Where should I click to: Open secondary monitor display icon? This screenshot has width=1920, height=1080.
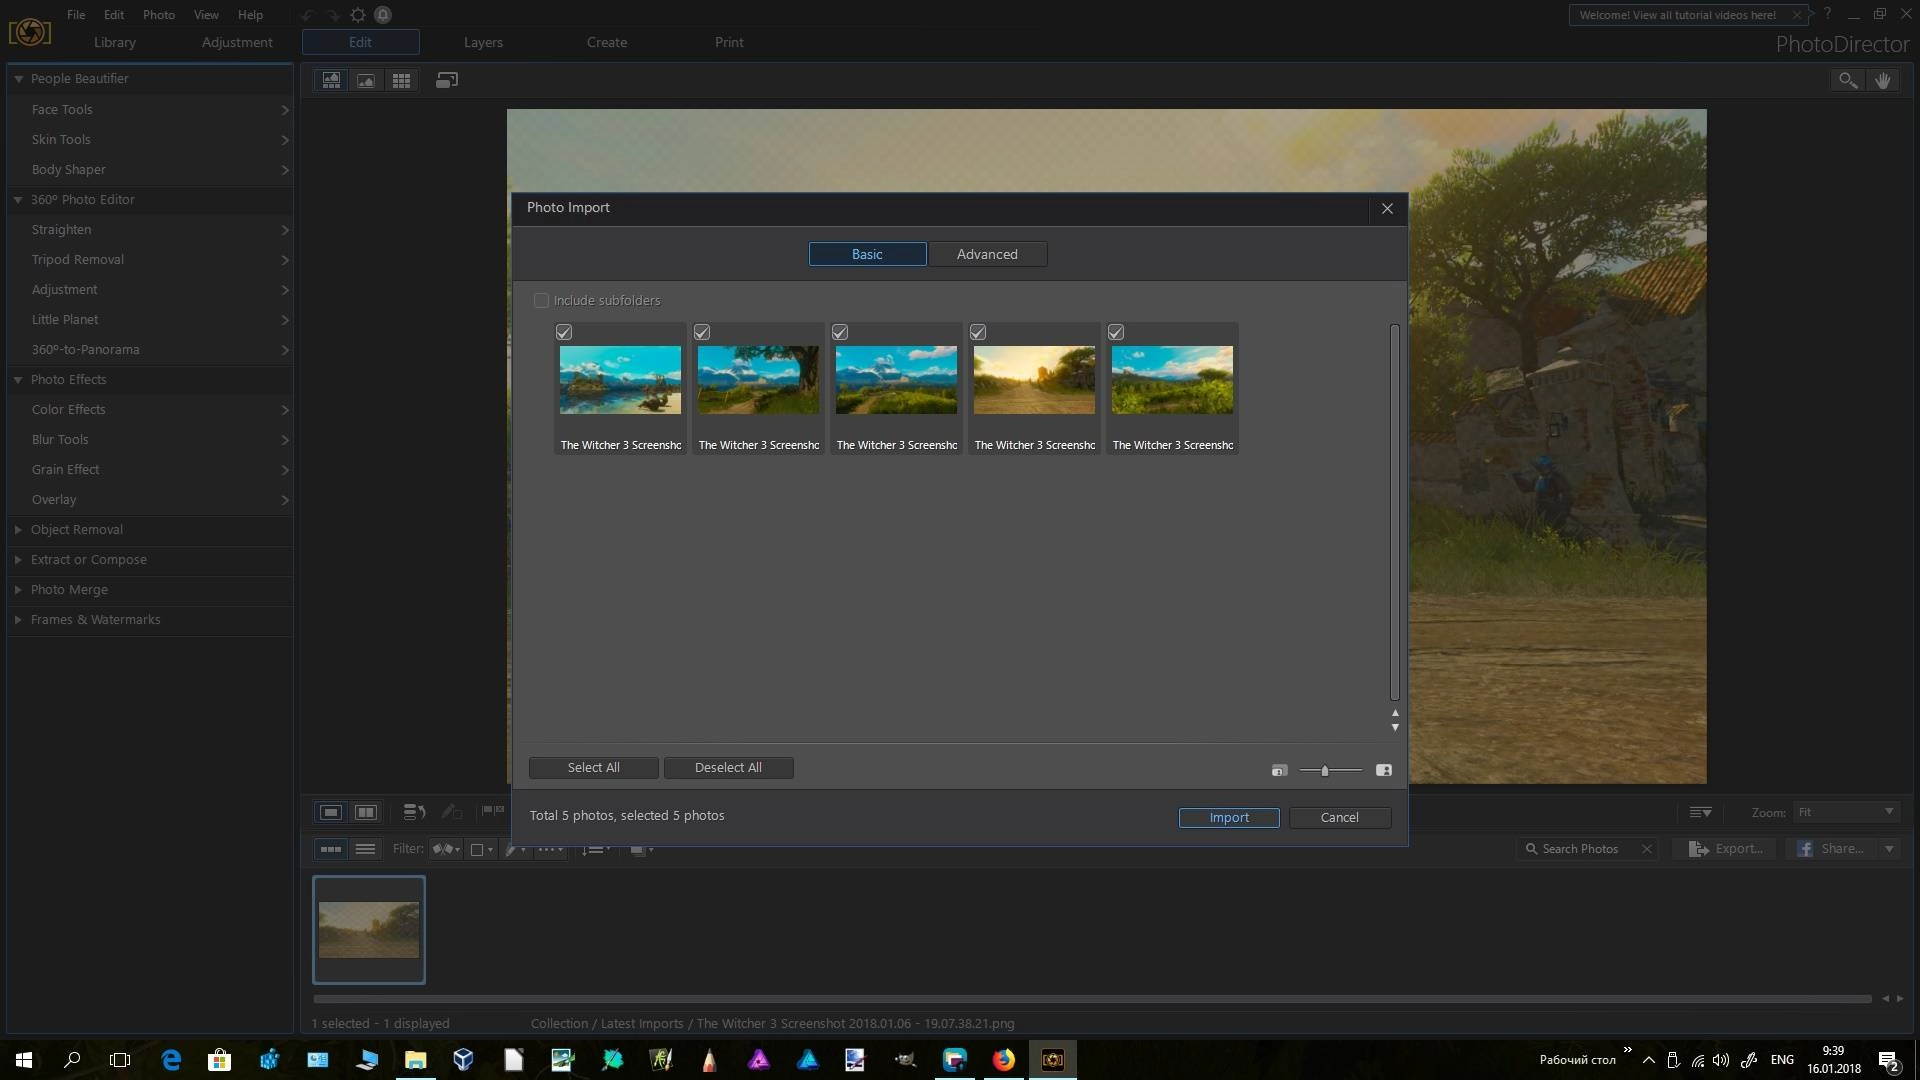pyautogui.click(x=447, y=80)
